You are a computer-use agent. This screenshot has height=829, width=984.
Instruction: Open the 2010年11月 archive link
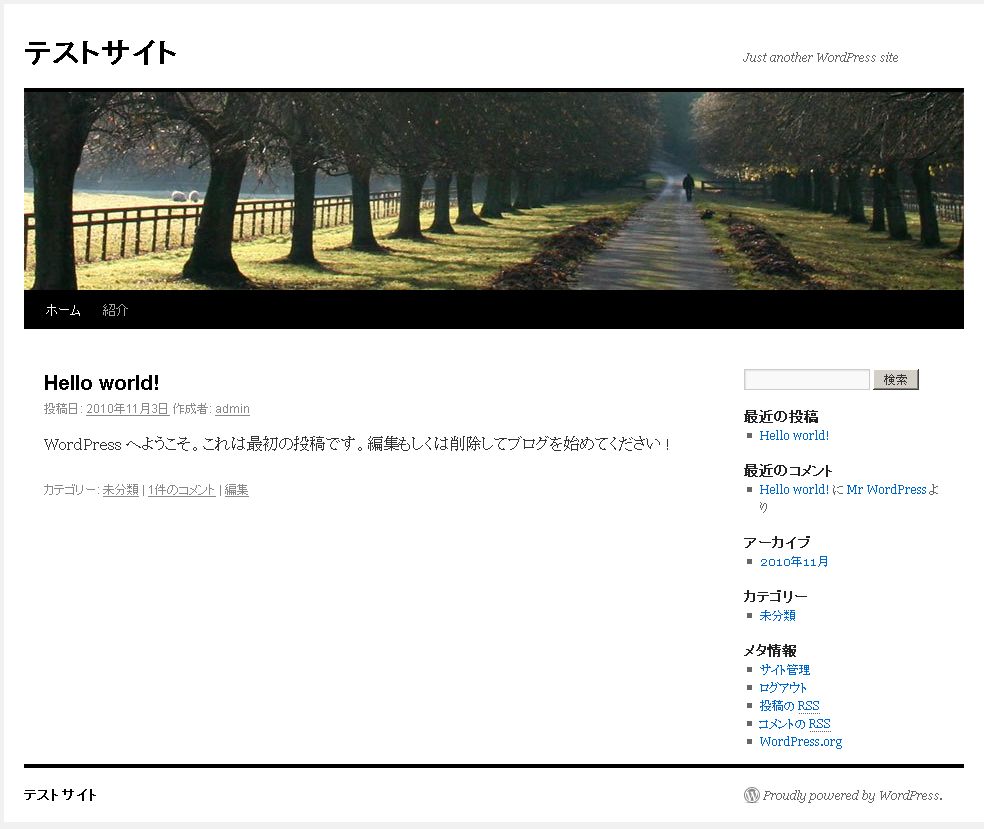click(x=794, y=562)
